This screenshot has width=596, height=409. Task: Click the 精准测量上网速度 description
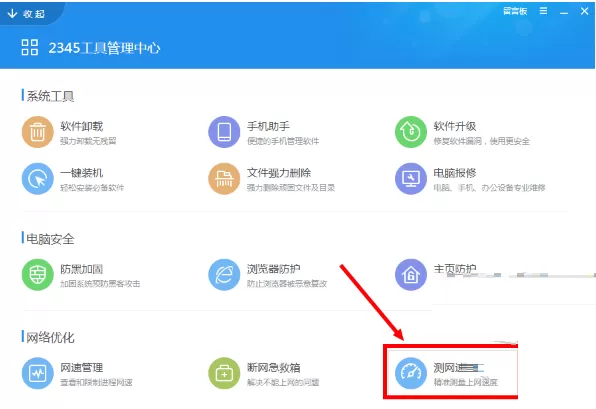coord(466,382)
